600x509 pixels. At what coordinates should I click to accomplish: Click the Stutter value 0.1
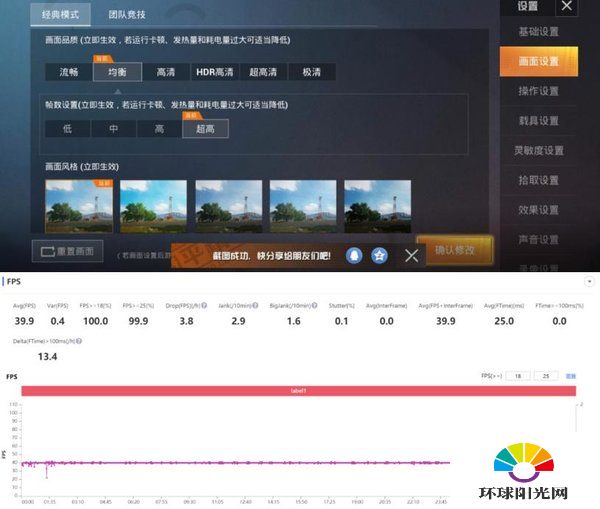(x=341, y=321)
